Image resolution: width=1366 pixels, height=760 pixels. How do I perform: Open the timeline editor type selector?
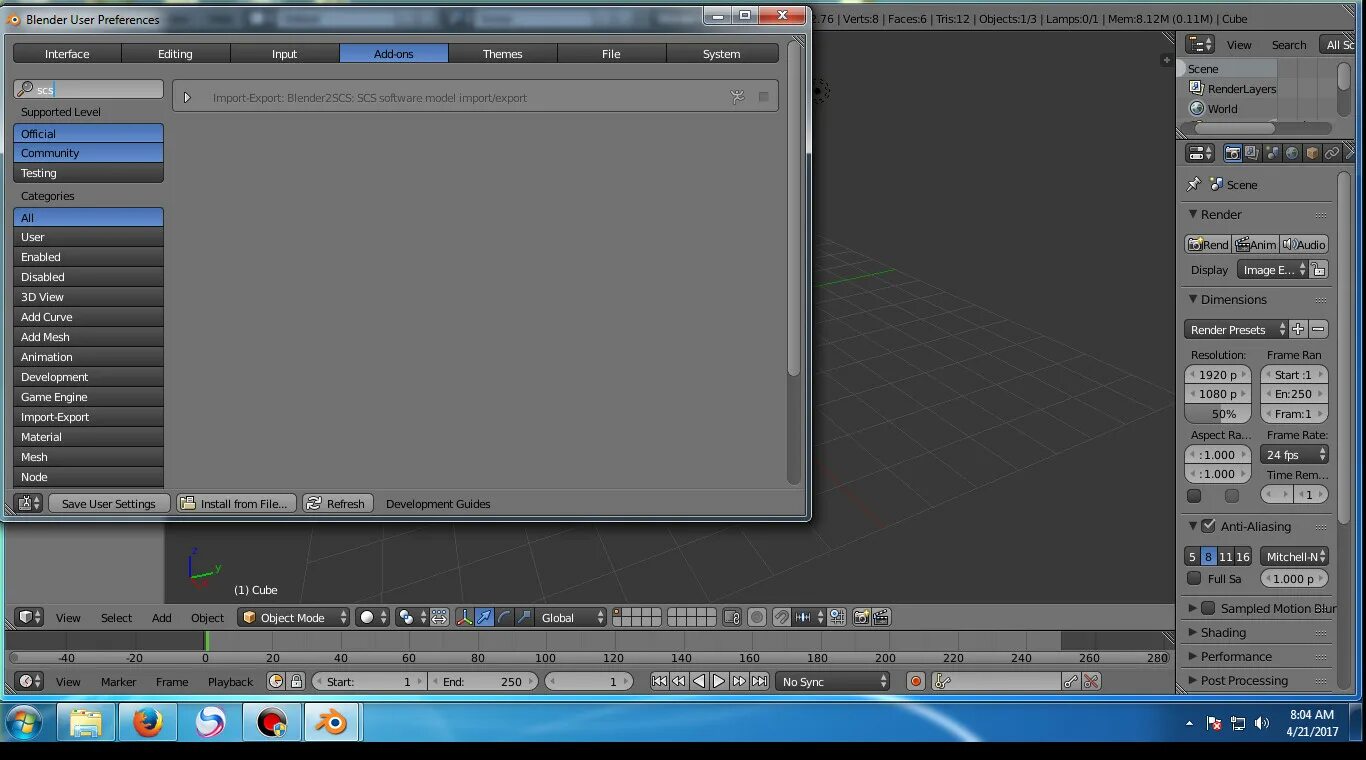[x=29, y=682]
